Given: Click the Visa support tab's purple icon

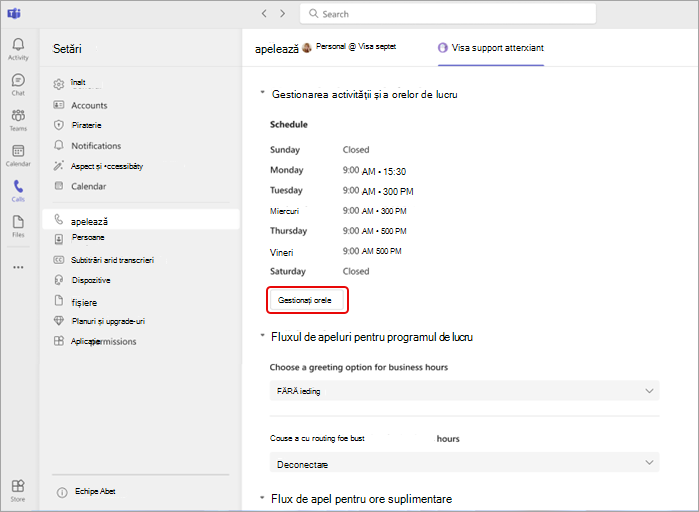Looking at the screenshot, I should coord(443,48).
